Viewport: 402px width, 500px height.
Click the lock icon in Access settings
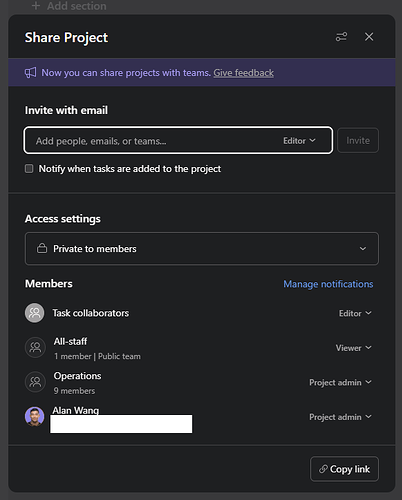[x=42, y=248]
